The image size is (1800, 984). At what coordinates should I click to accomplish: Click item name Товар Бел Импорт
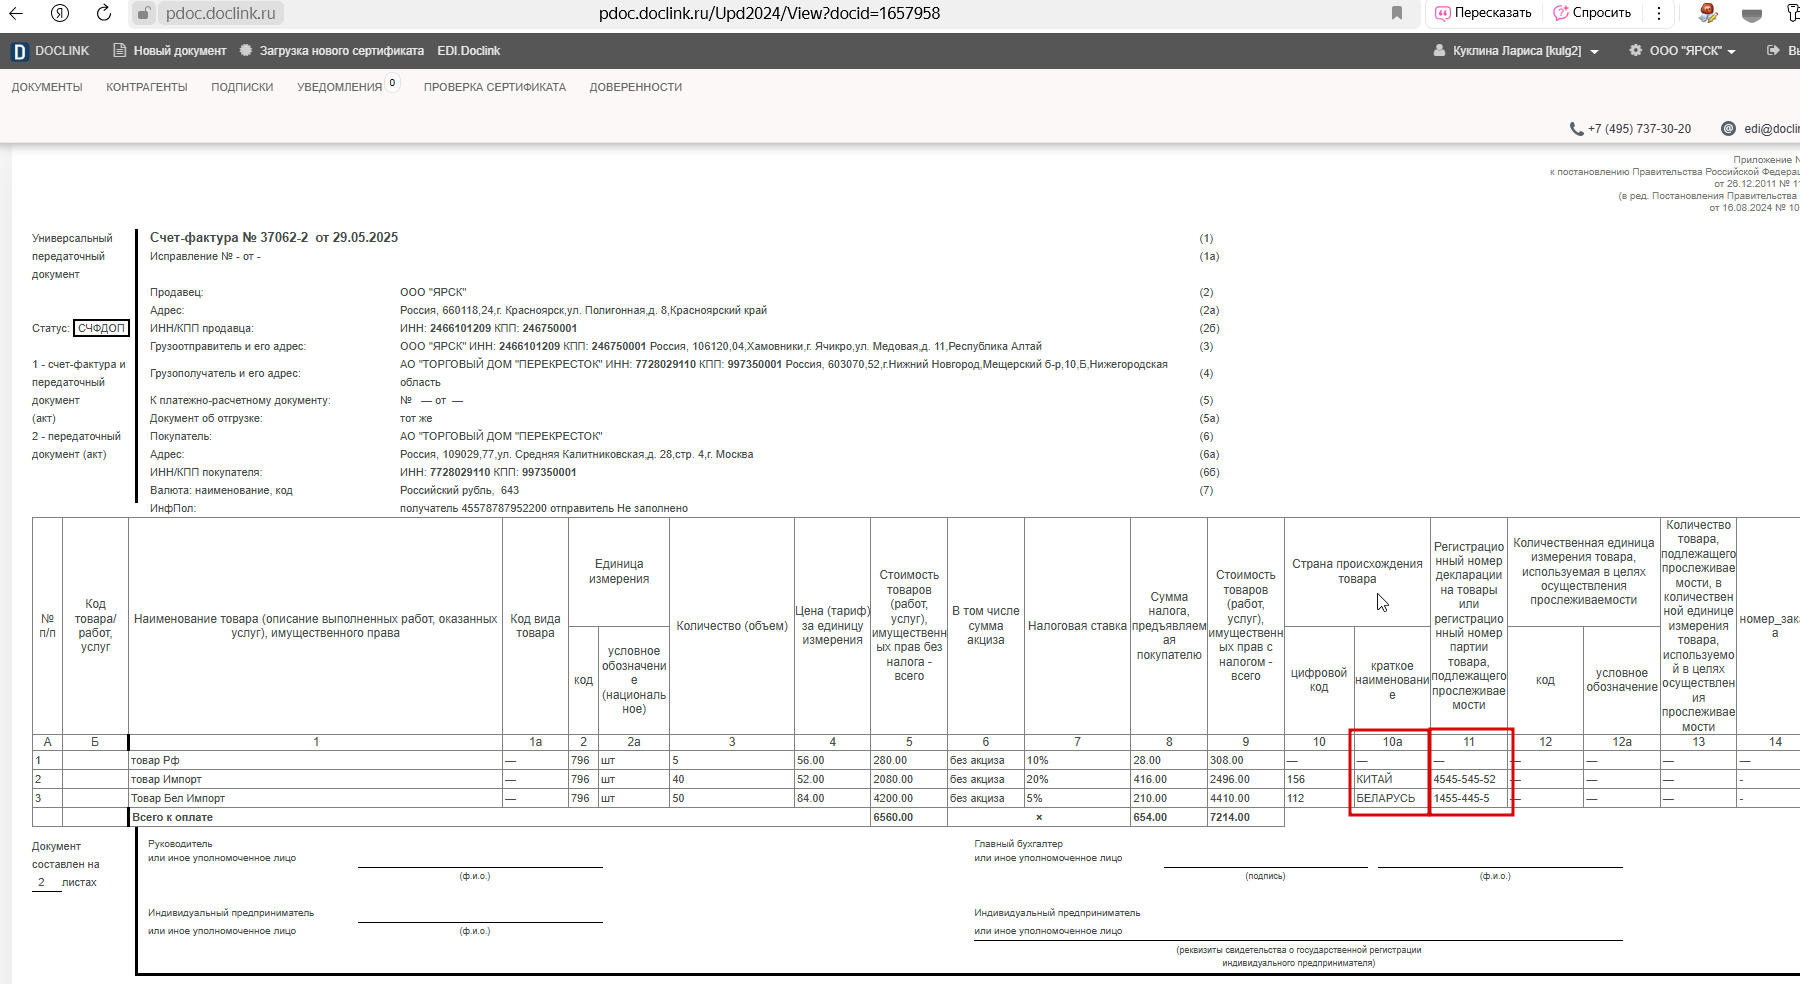pyautogui.click(x=178, y=798)
